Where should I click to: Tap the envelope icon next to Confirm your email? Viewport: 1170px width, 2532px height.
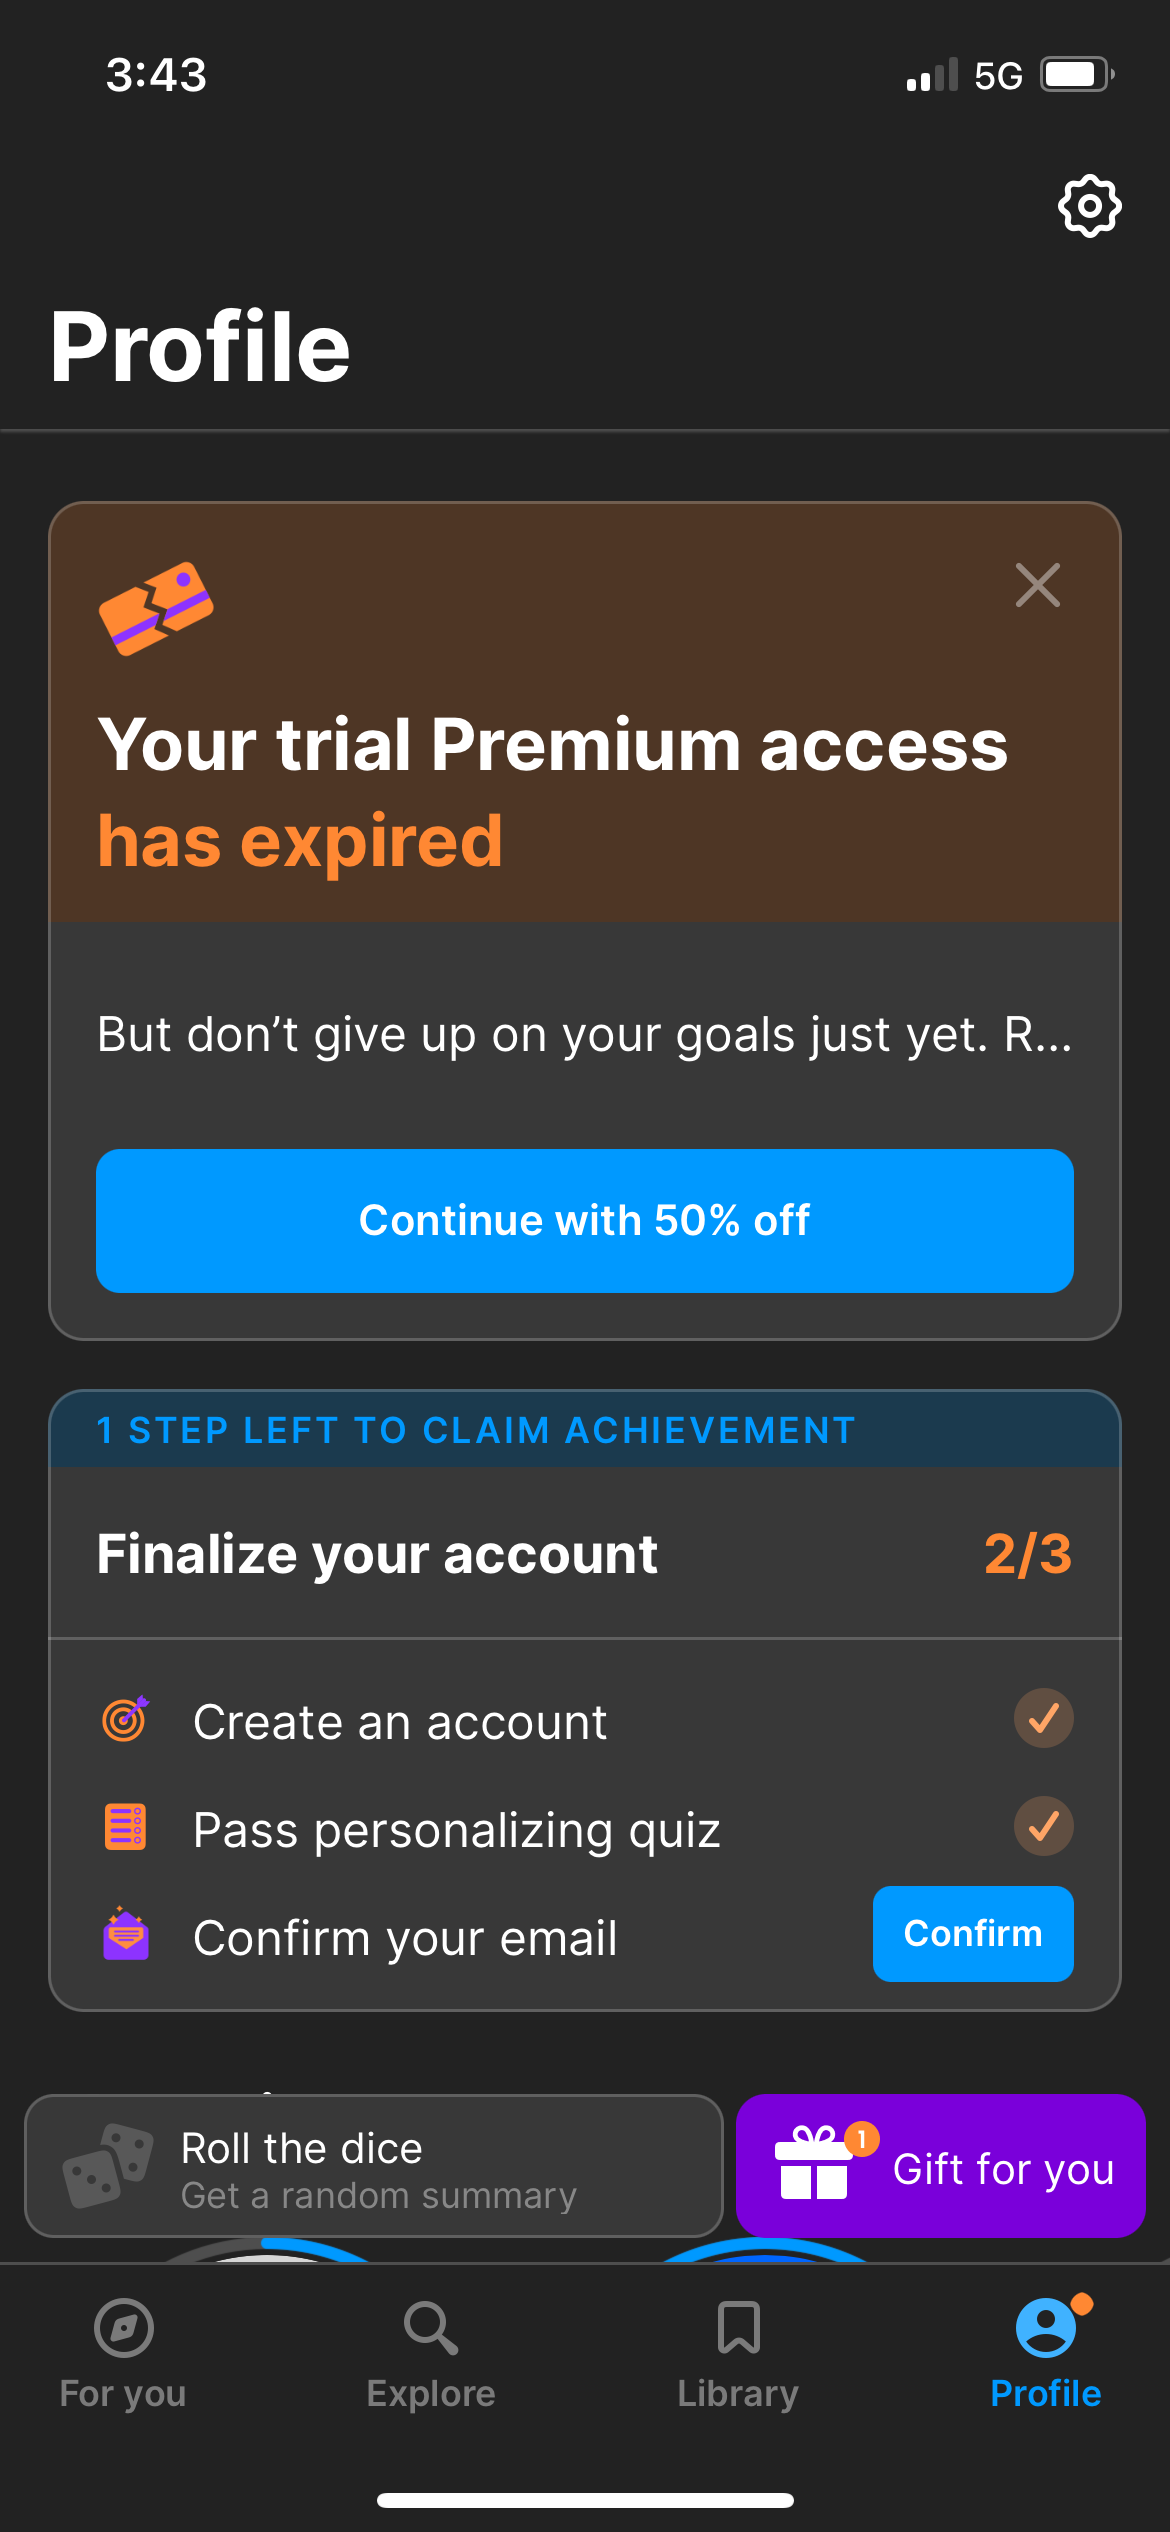pos(124,1934)
